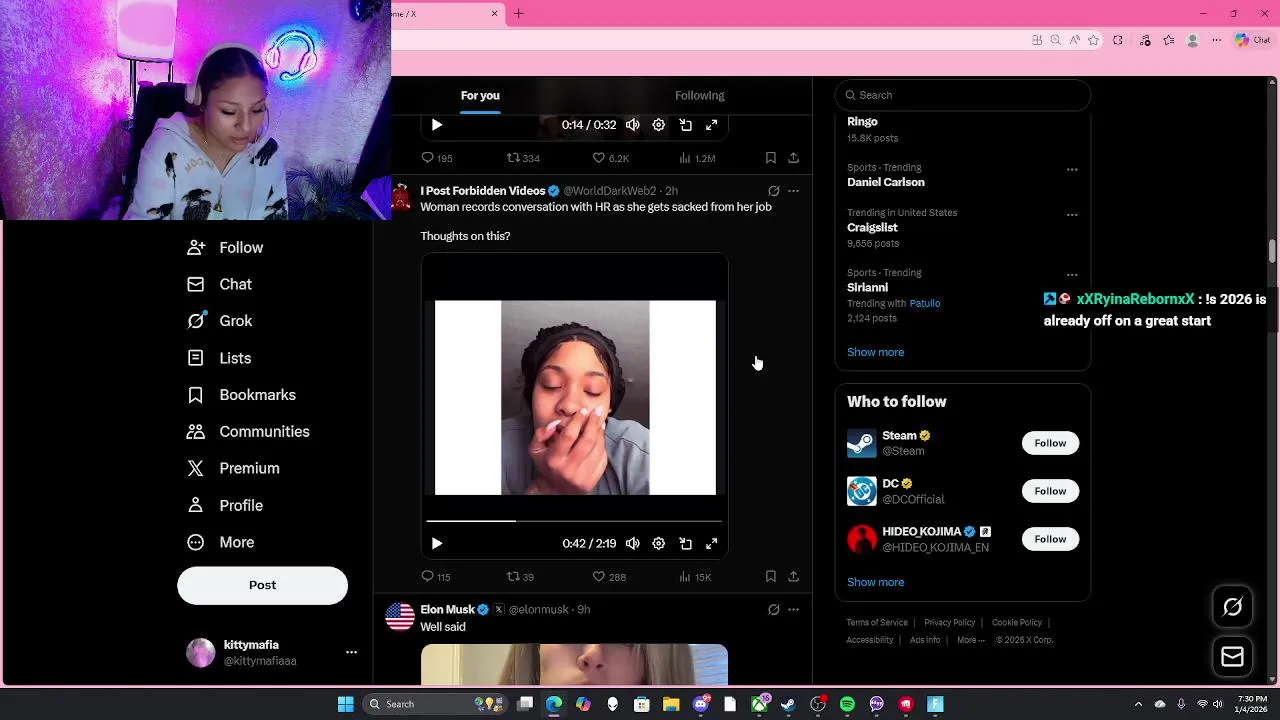Screen dimensions: 1280x720
Task: Open Premium in the sidebar
Action: [233, 469]
